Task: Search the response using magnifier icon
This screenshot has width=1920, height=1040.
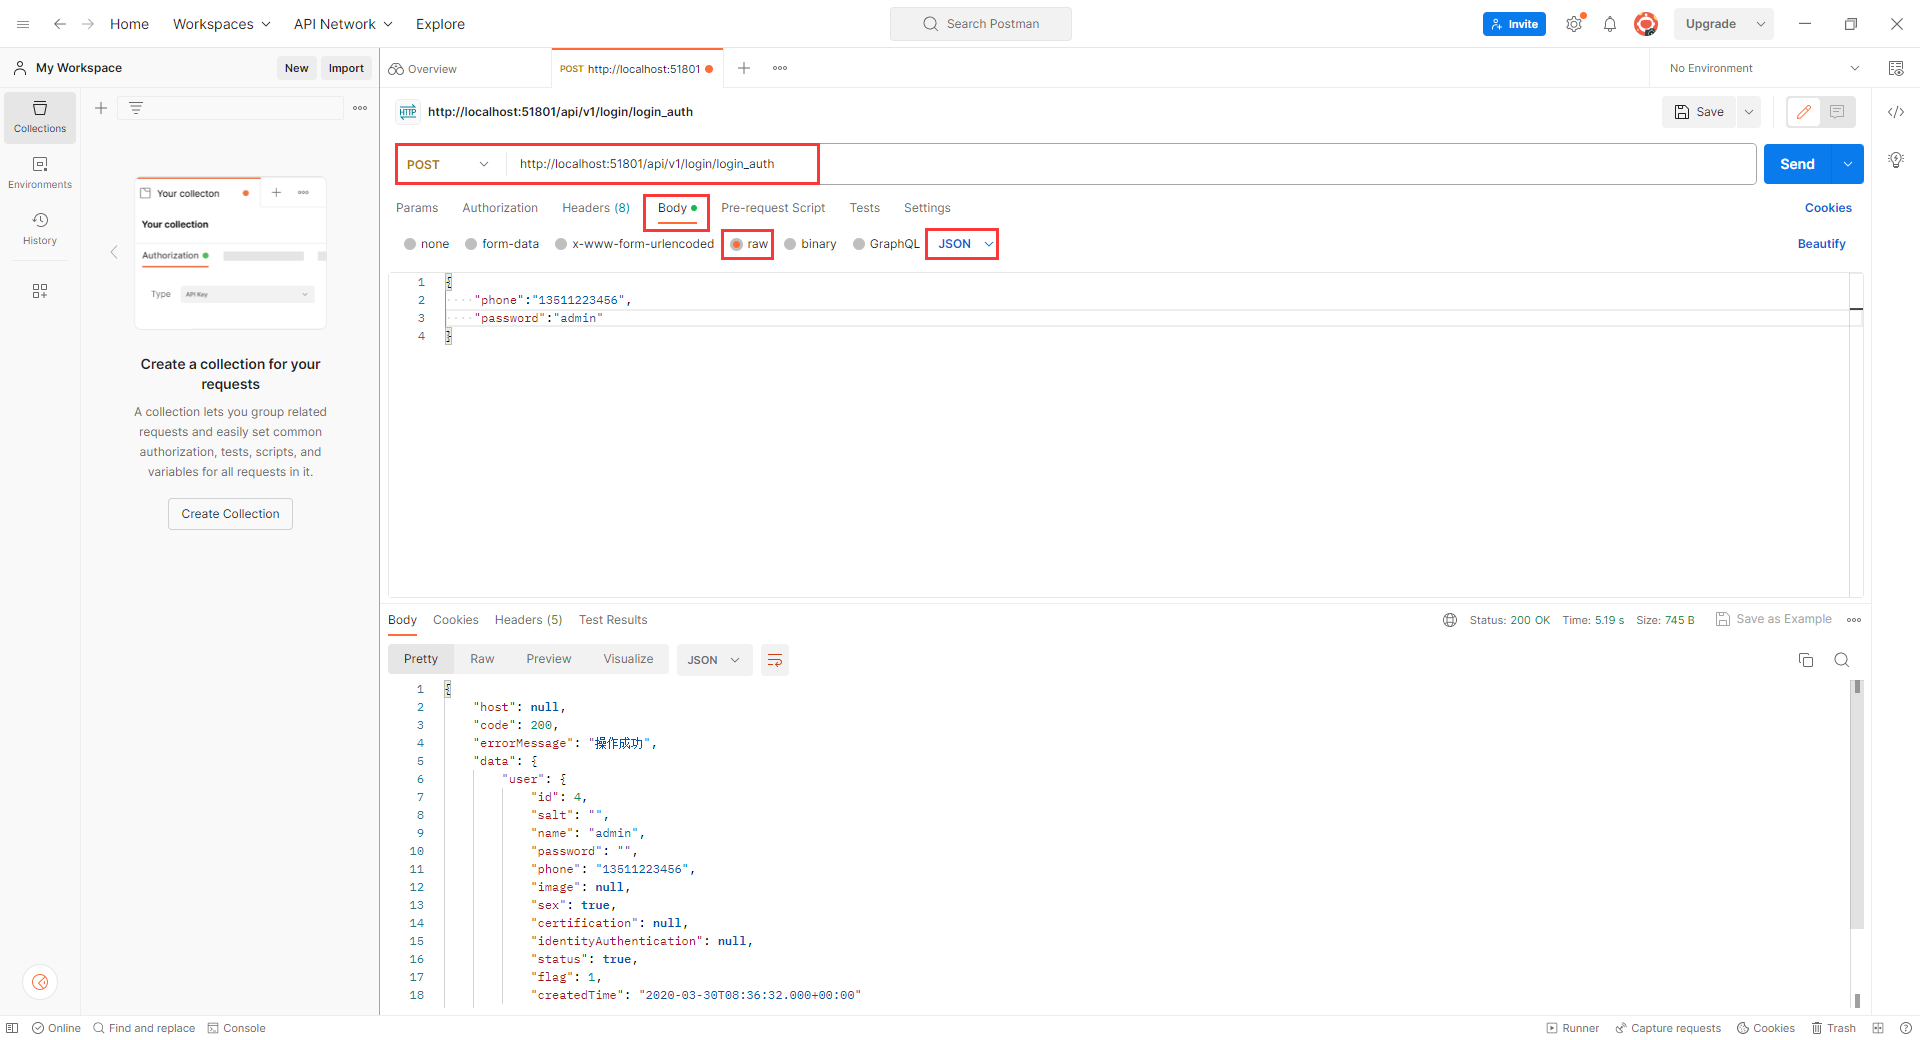Action: 1841,660
